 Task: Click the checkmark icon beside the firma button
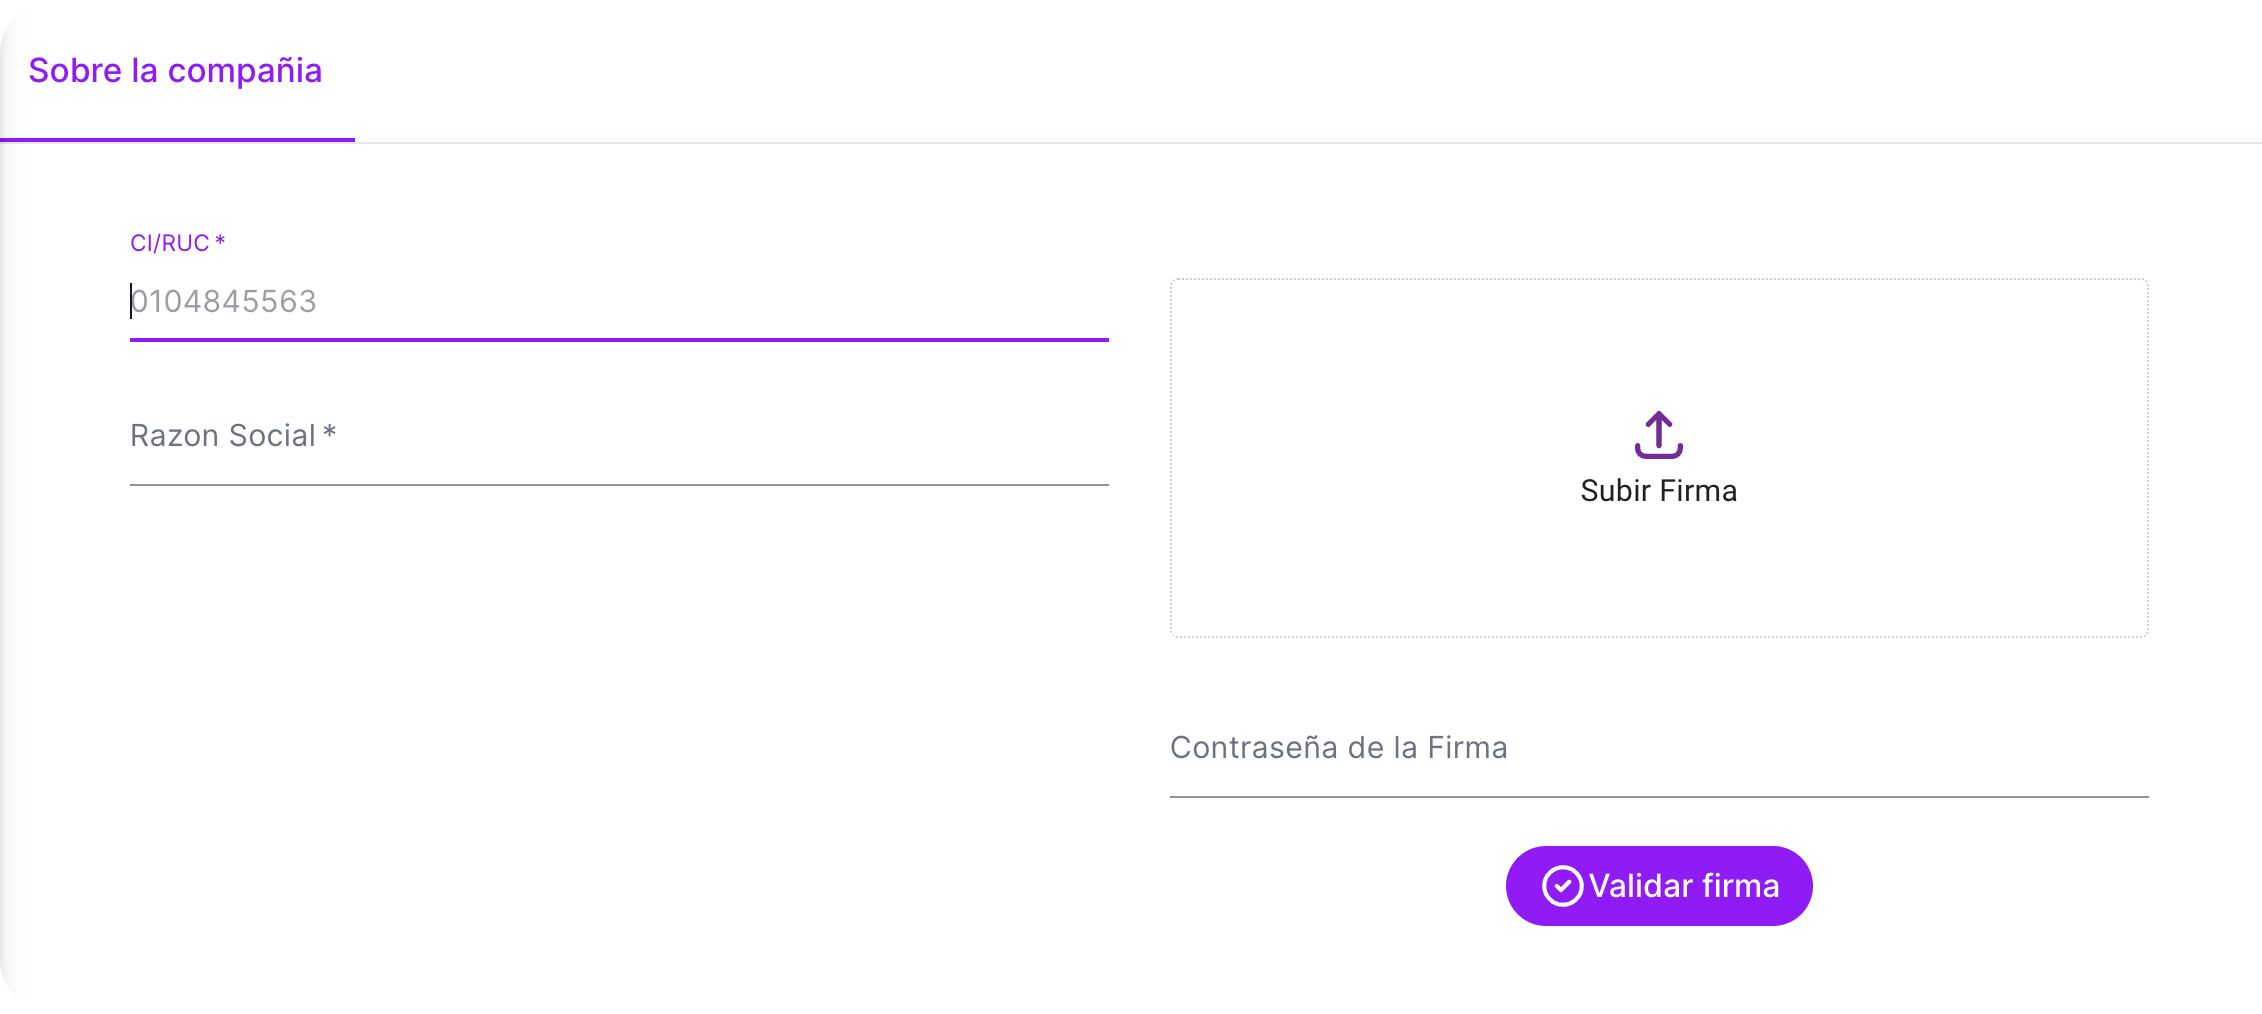(1563, 885)
